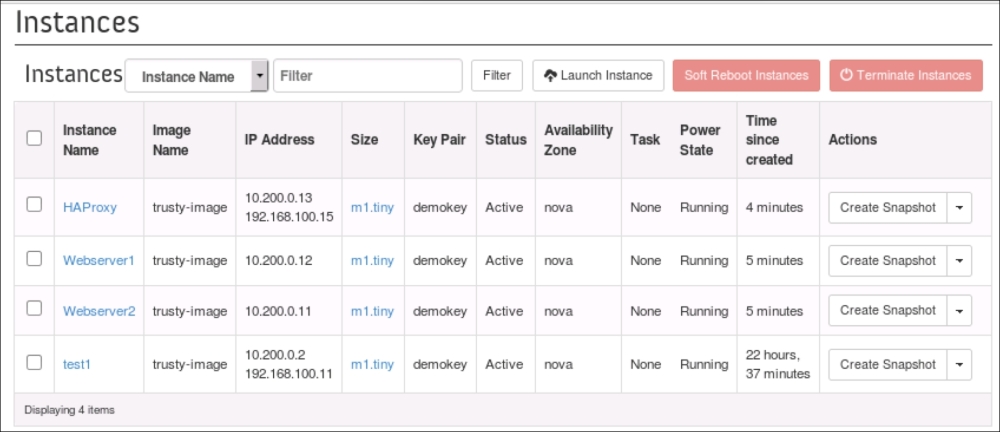The height and width of the screenshot is (432, 1000).
Task: Open the test1 instance details link
Action: click(77, 365)
